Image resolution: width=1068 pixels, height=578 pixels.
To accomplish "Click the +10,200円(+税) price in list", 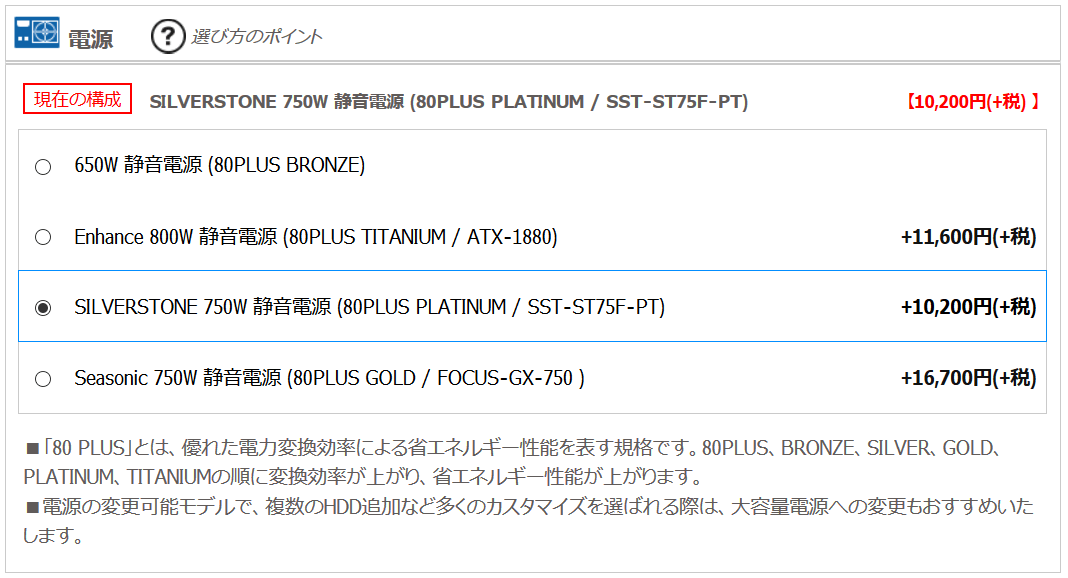I will click(x=968, y=307).
